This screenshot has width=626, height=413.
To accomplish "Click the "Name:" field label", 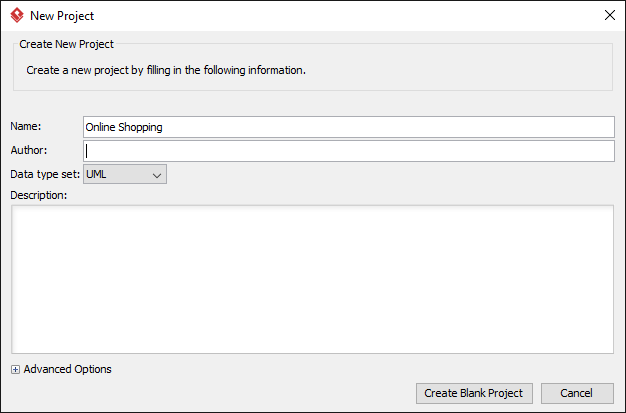I will (26, 126).
